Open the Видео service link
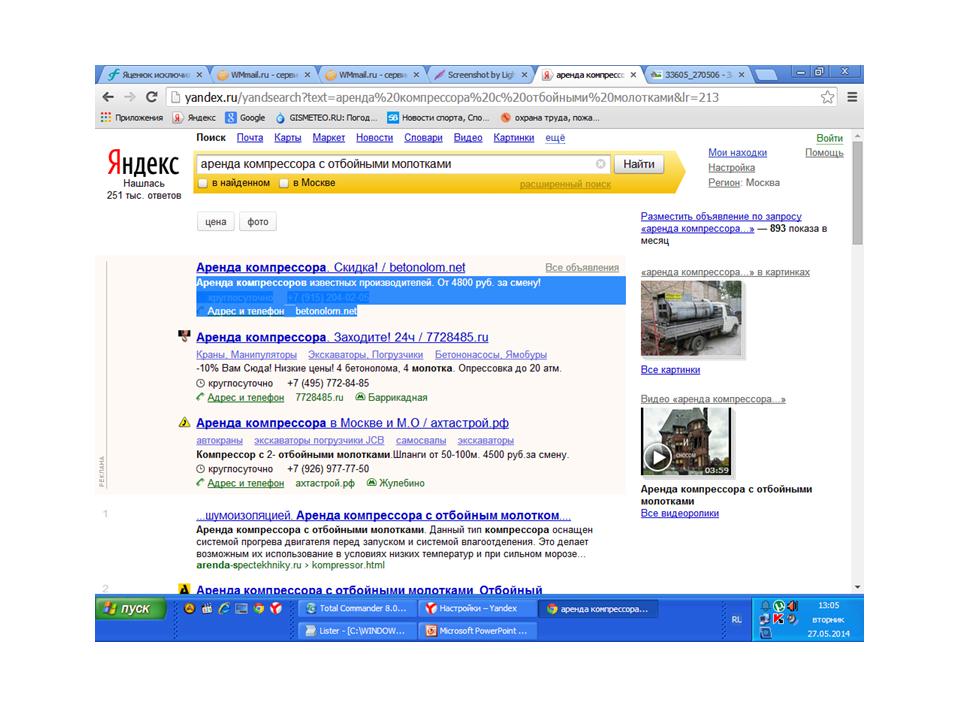The height and width of the screenshot is (720, 960). click(x=468, y=138)
